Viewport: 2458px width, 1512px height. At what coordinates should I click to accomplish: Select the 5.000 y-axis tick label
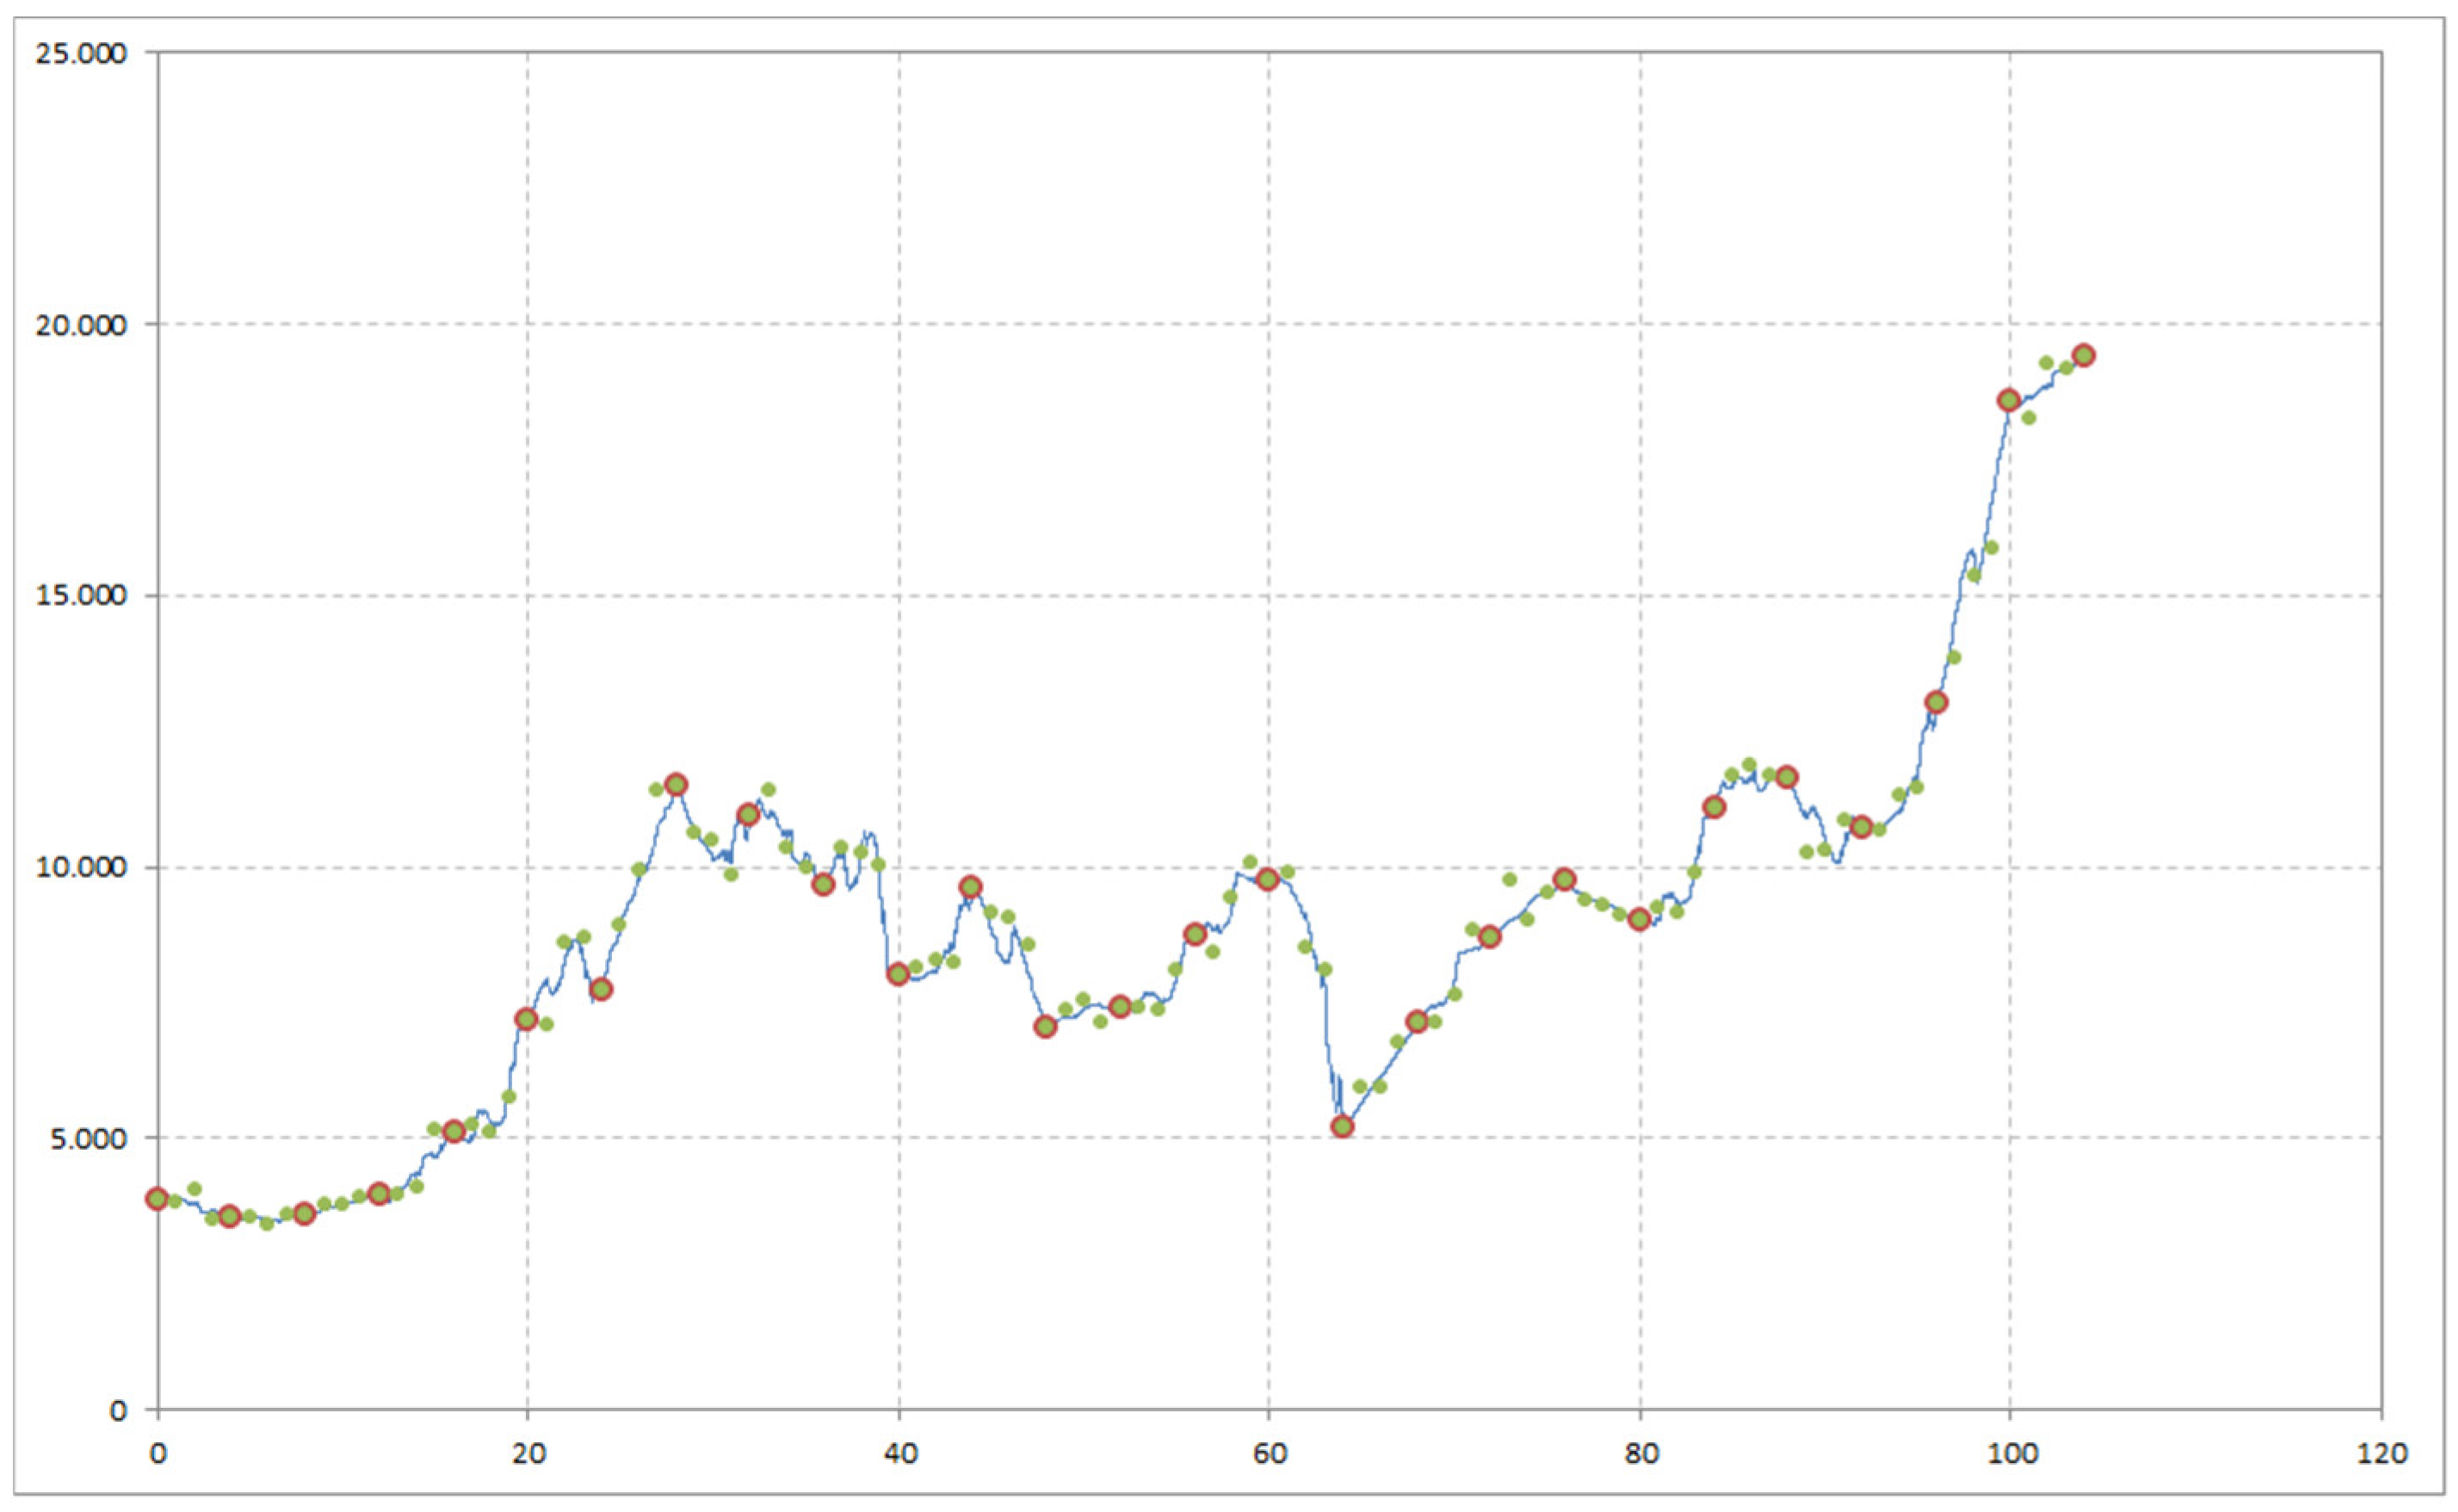[x=89, y=1138]
